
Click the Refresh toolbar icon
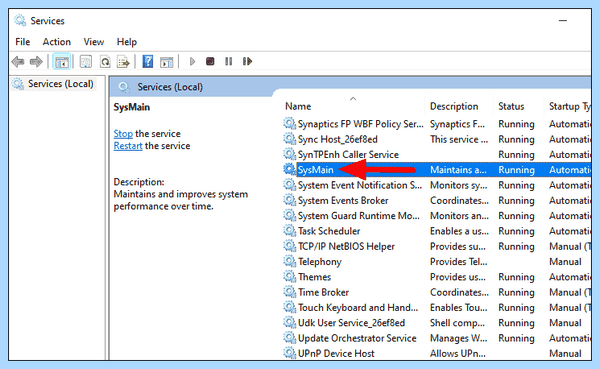pos(105,62)
